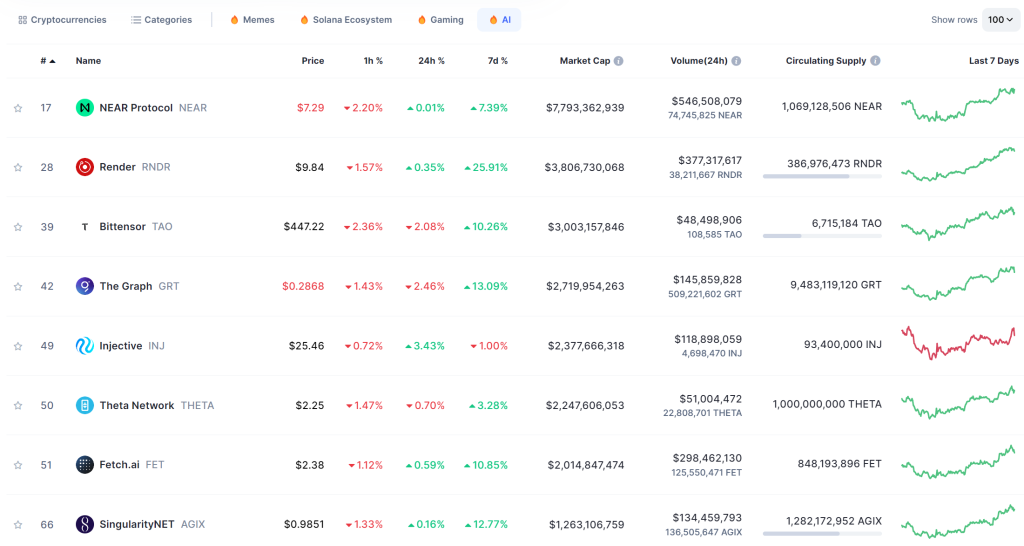Open the Injective 7-day sparkline chart

pos(958,344)
